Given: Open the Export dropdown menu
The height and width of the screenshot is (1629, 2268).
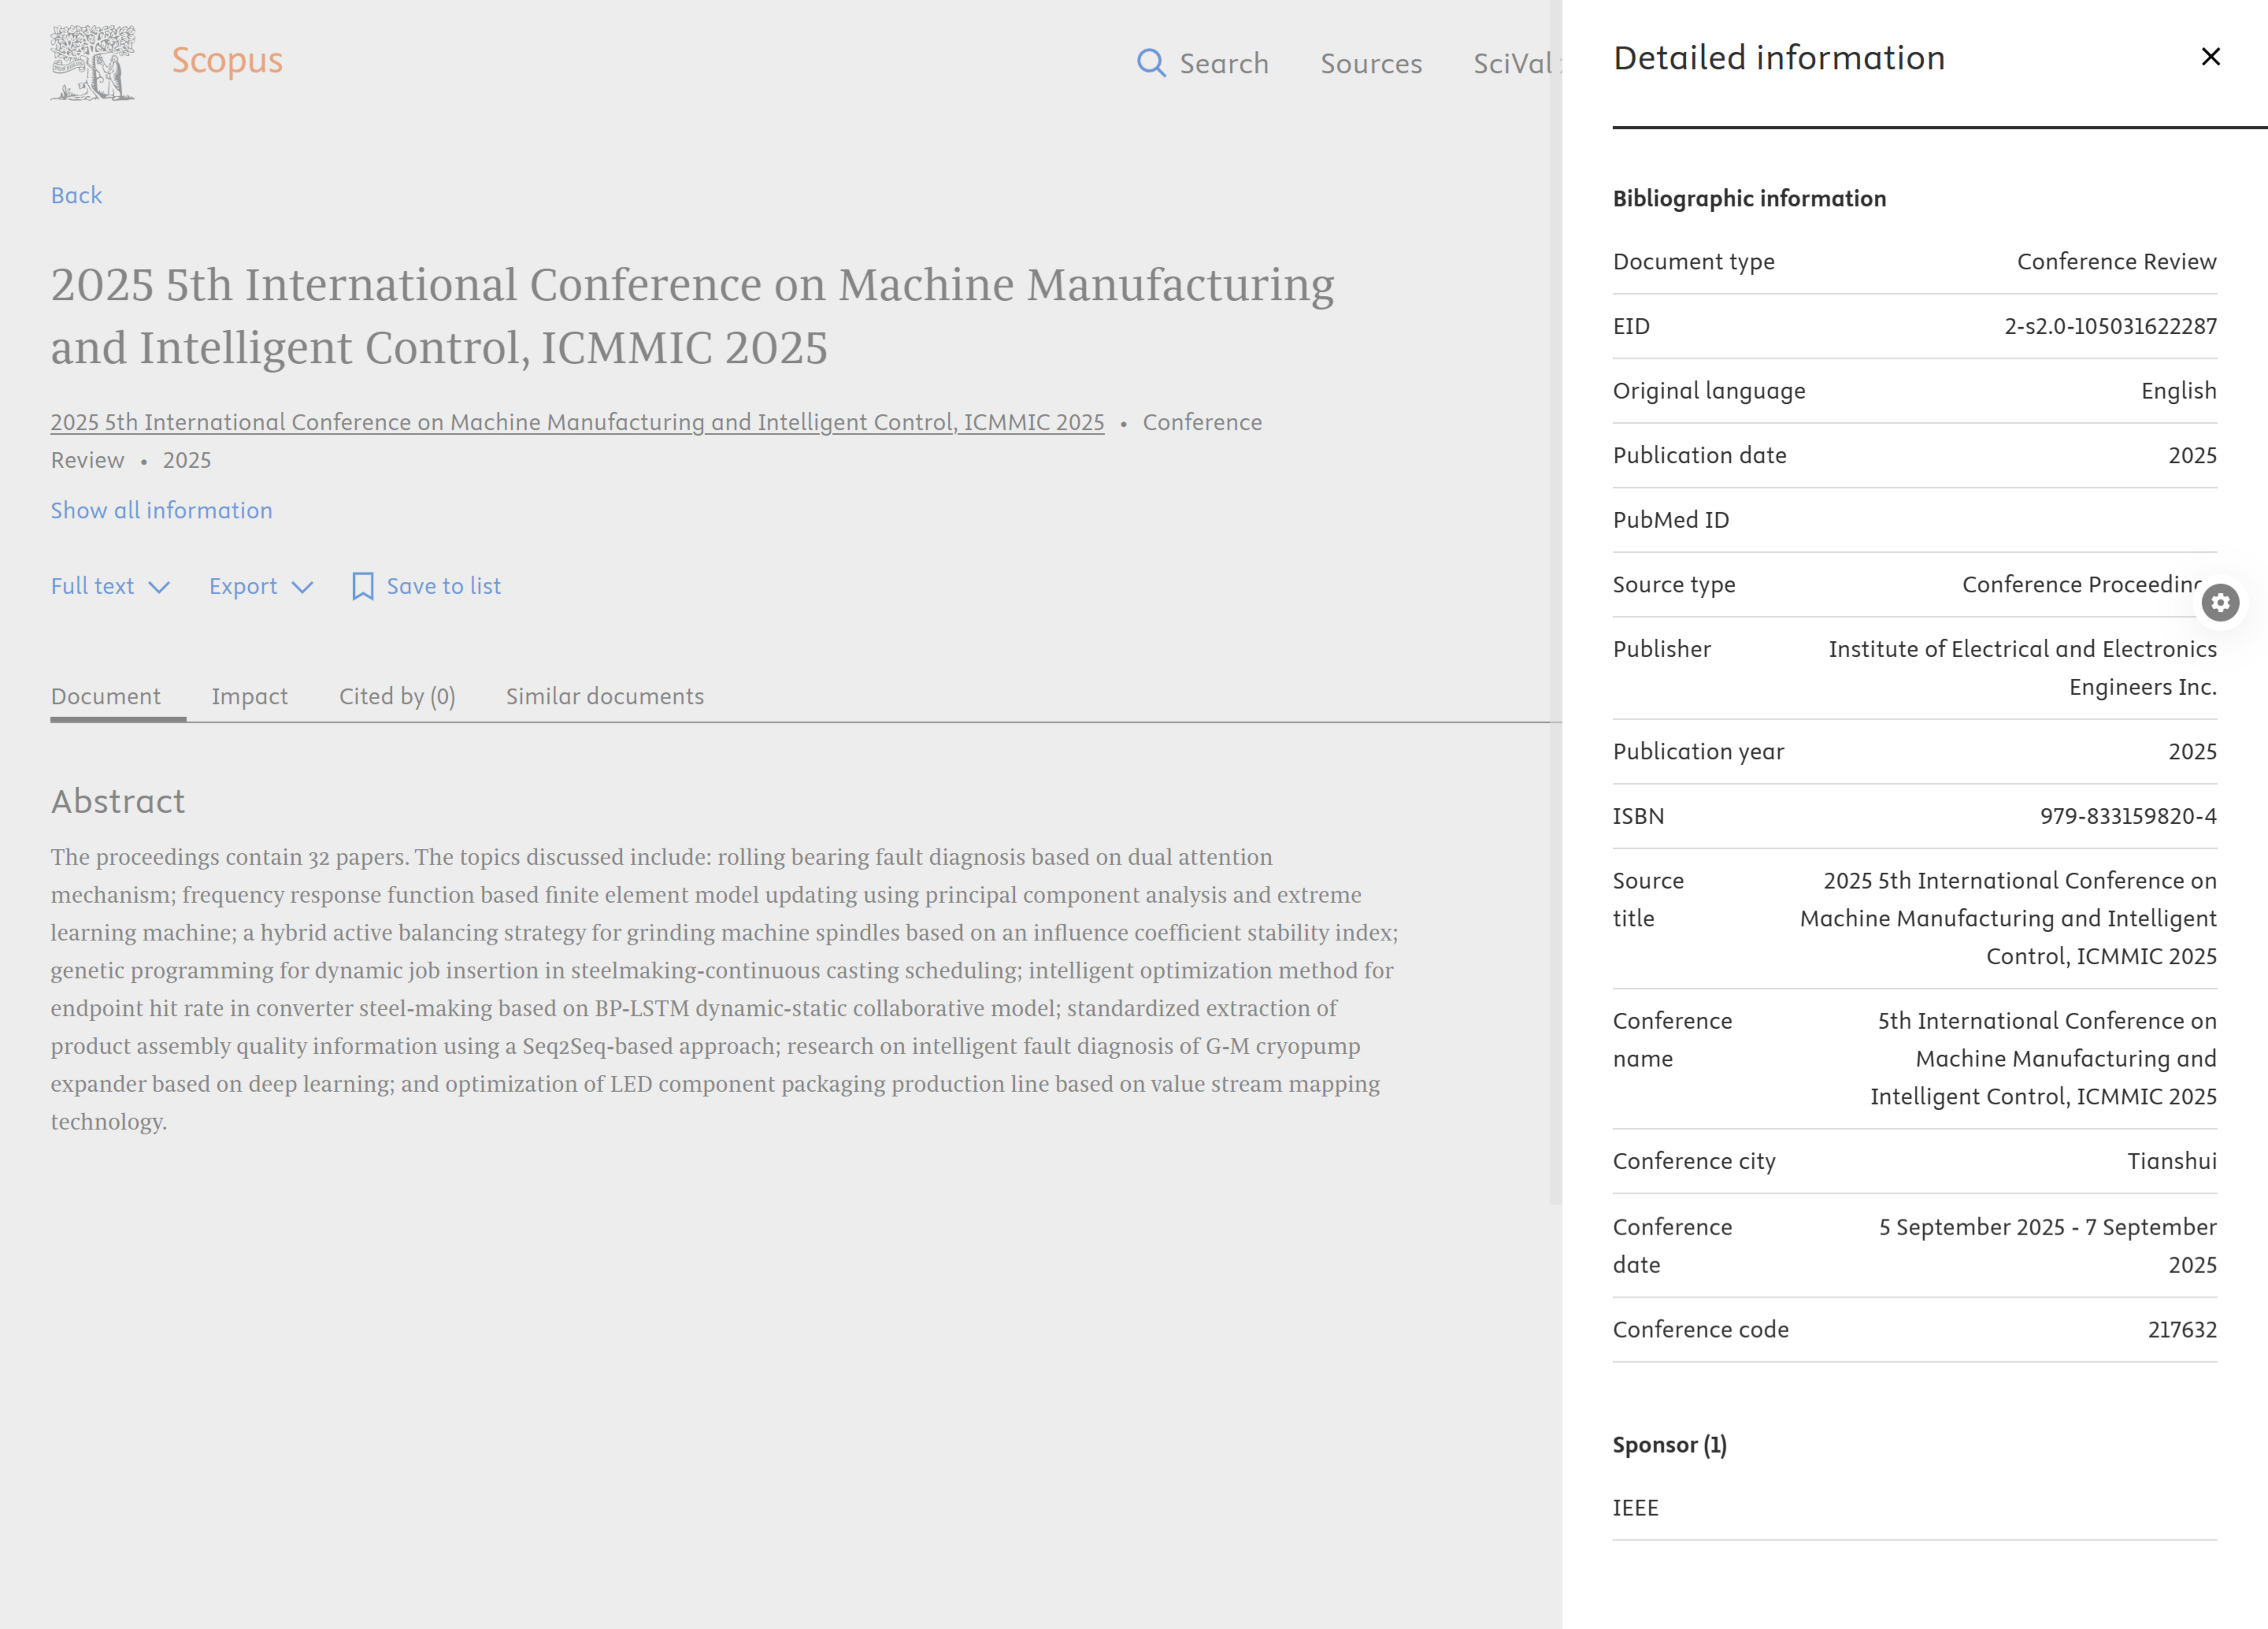Looking at the screenshot, I should click(243, 586).
